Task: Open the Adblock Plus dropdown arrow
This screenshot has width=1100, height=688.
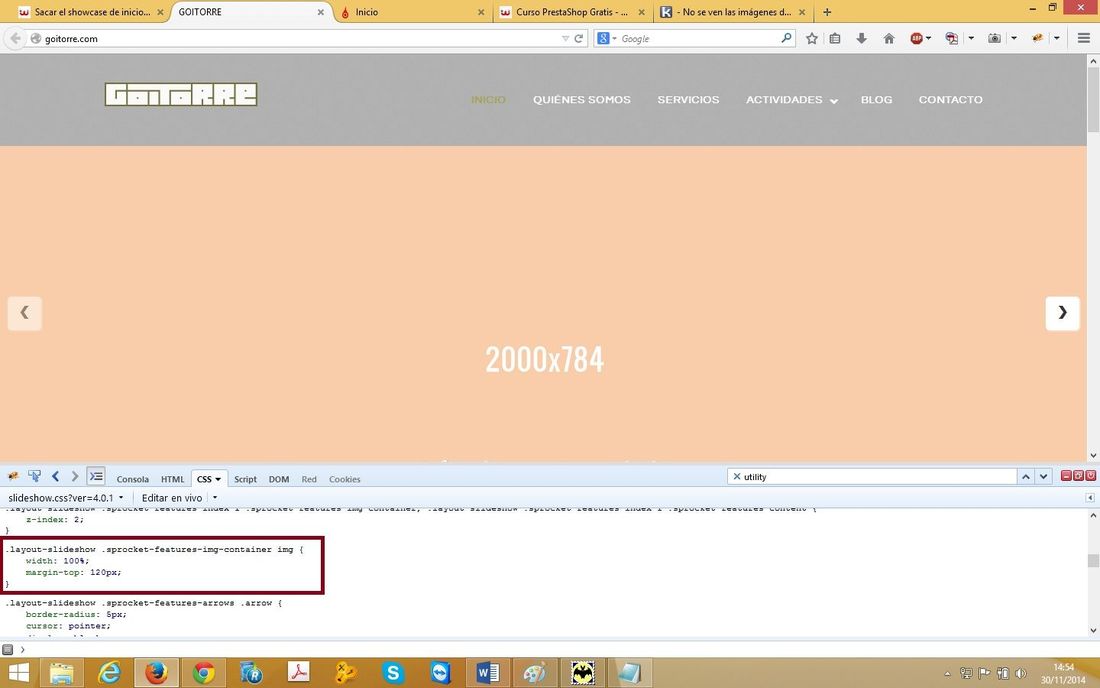Action: [x=928, y=39]
